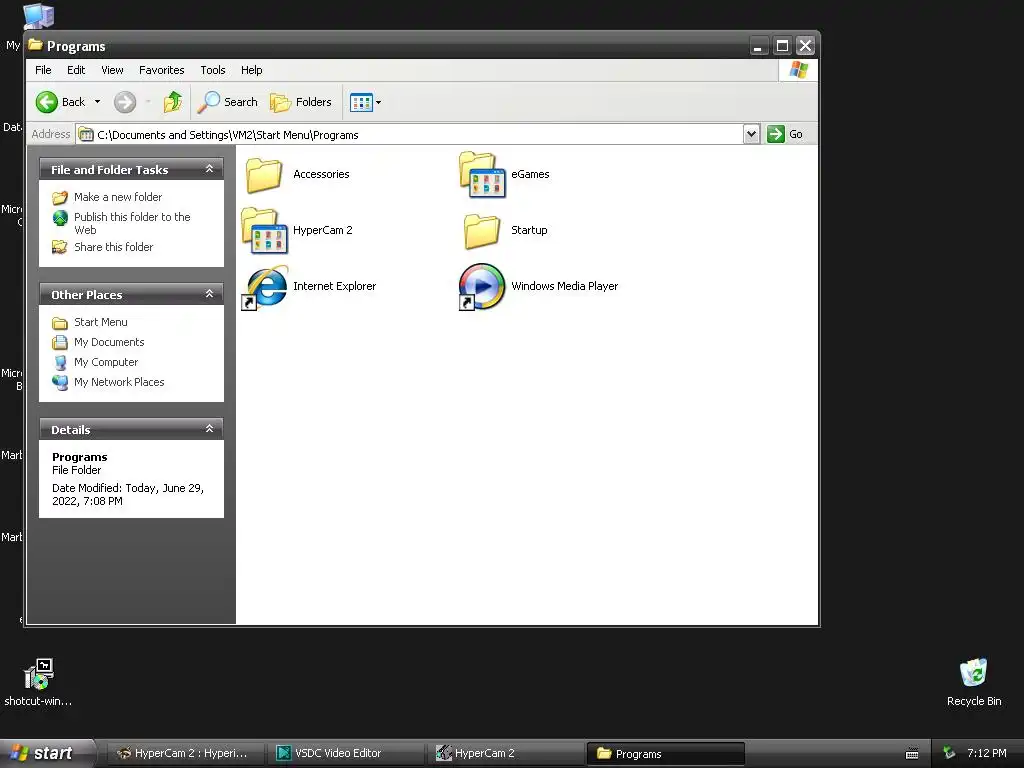This screenshot has height=768, width=1024.
Task: Open the Help menu
Action: pyautogui.click(x=251, y=70)
